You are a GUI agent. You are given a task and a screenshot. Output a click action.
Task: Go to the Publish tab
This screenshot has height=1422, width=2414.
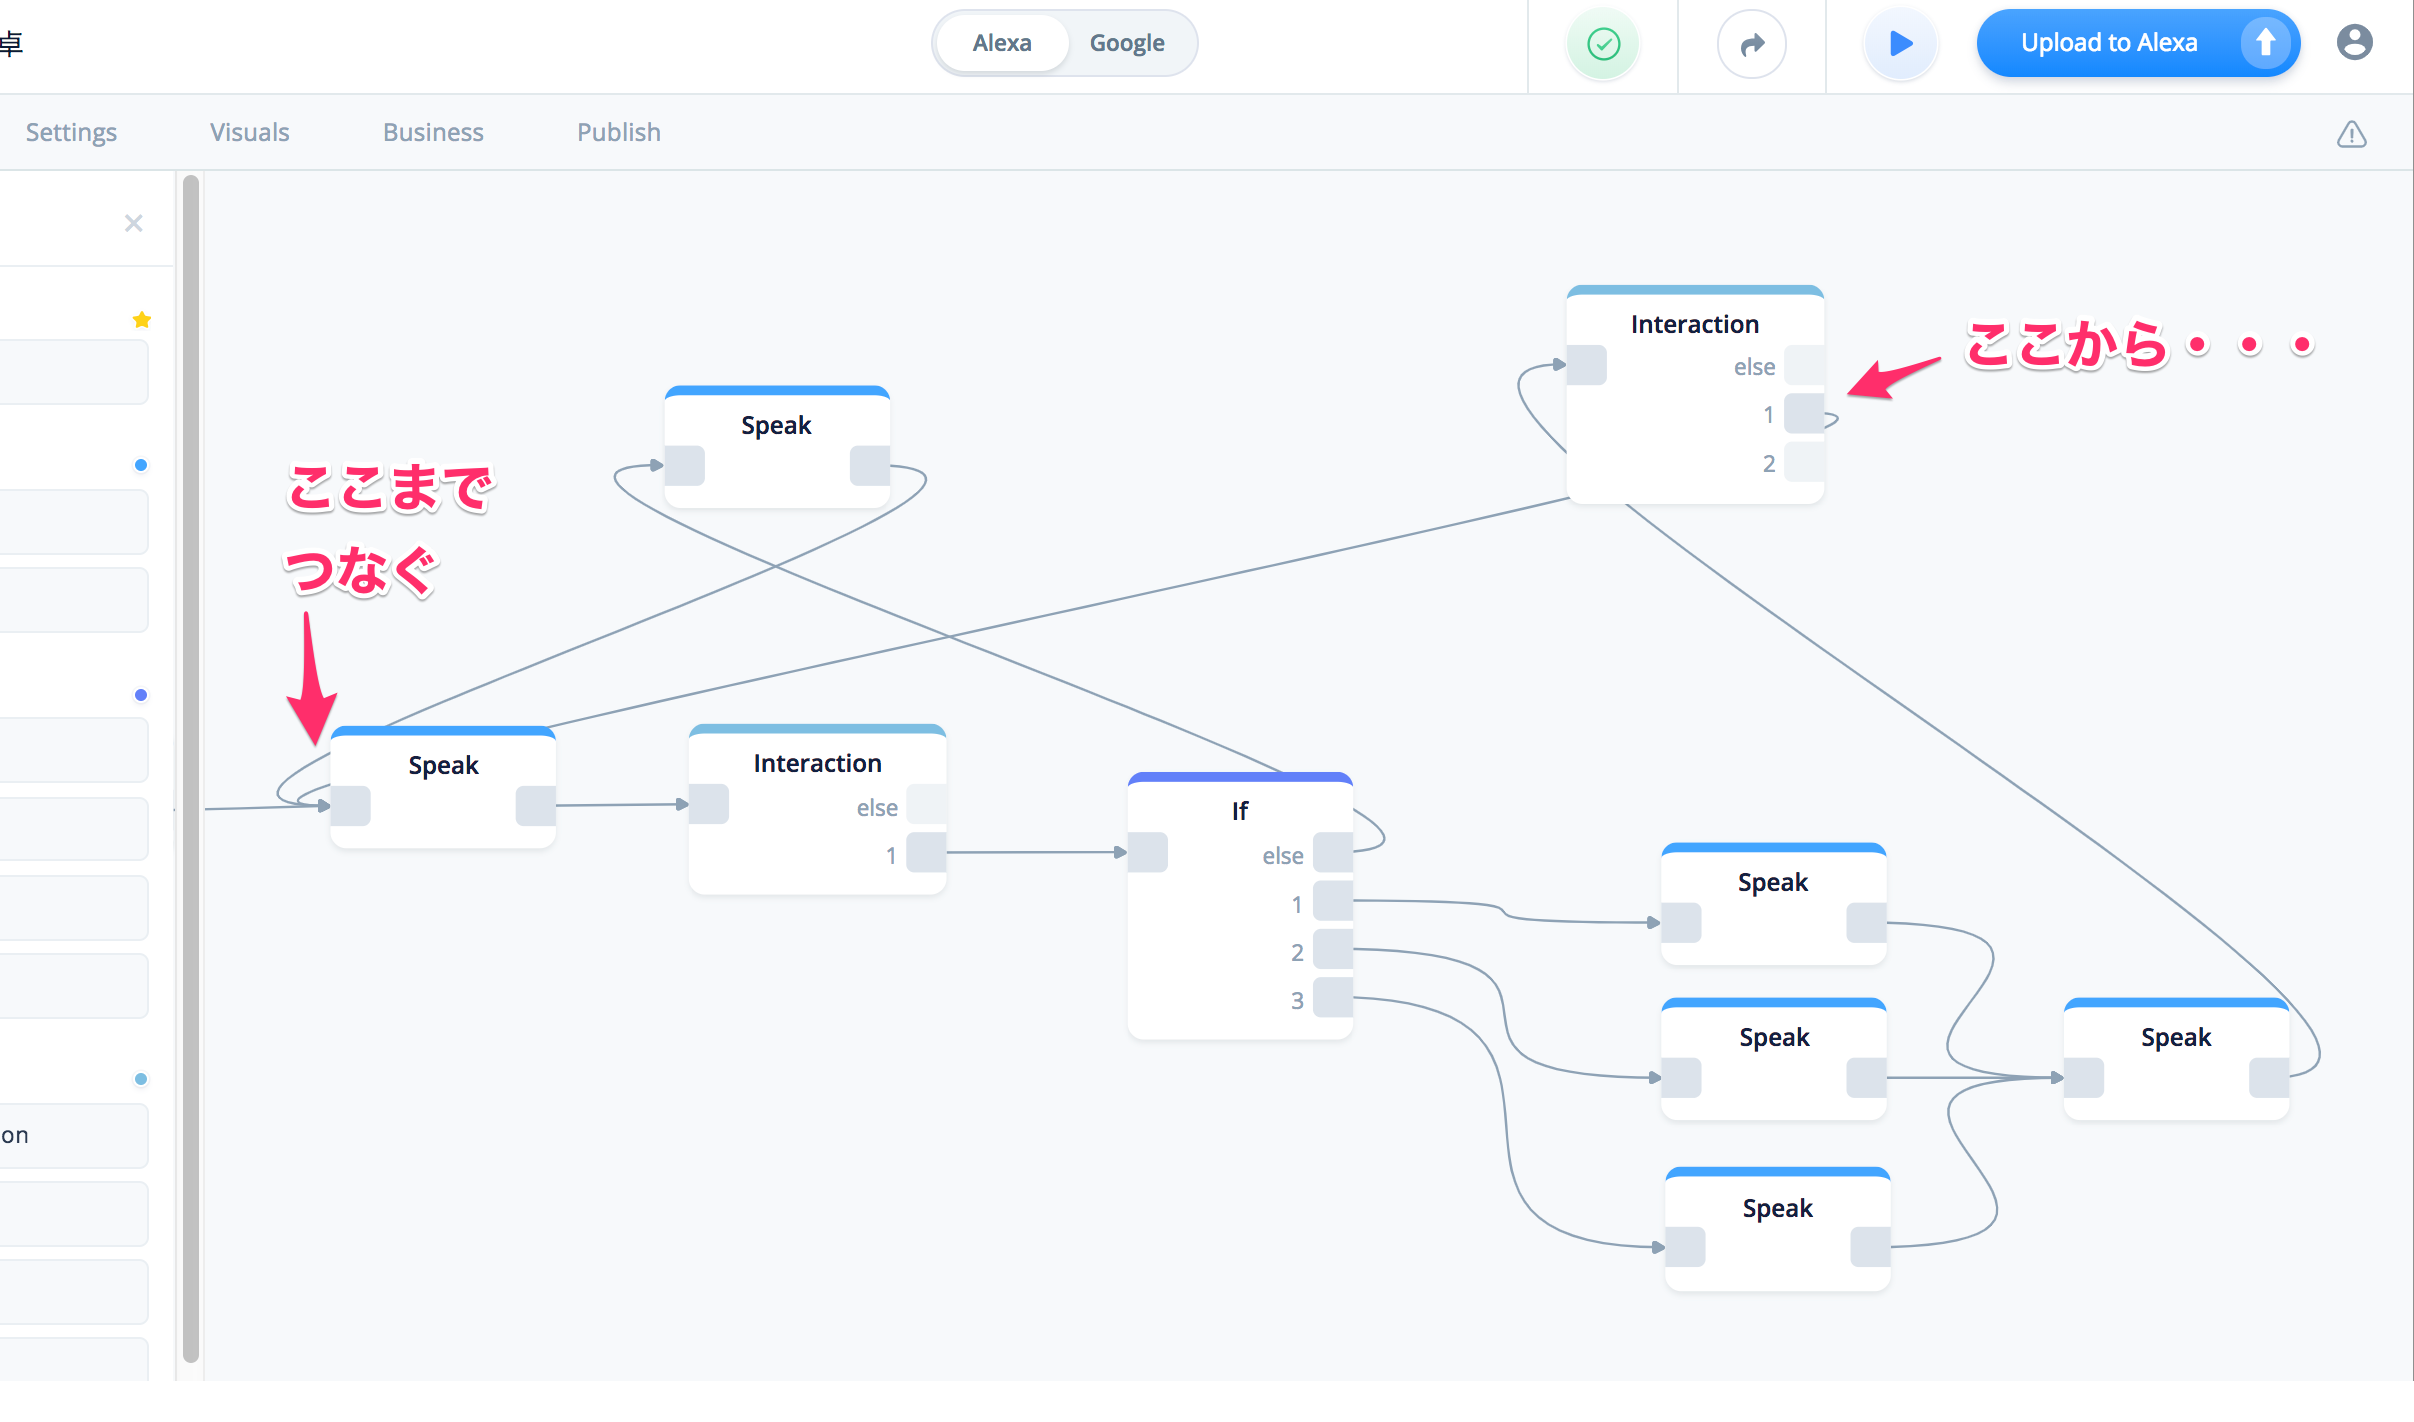(618, 132)
